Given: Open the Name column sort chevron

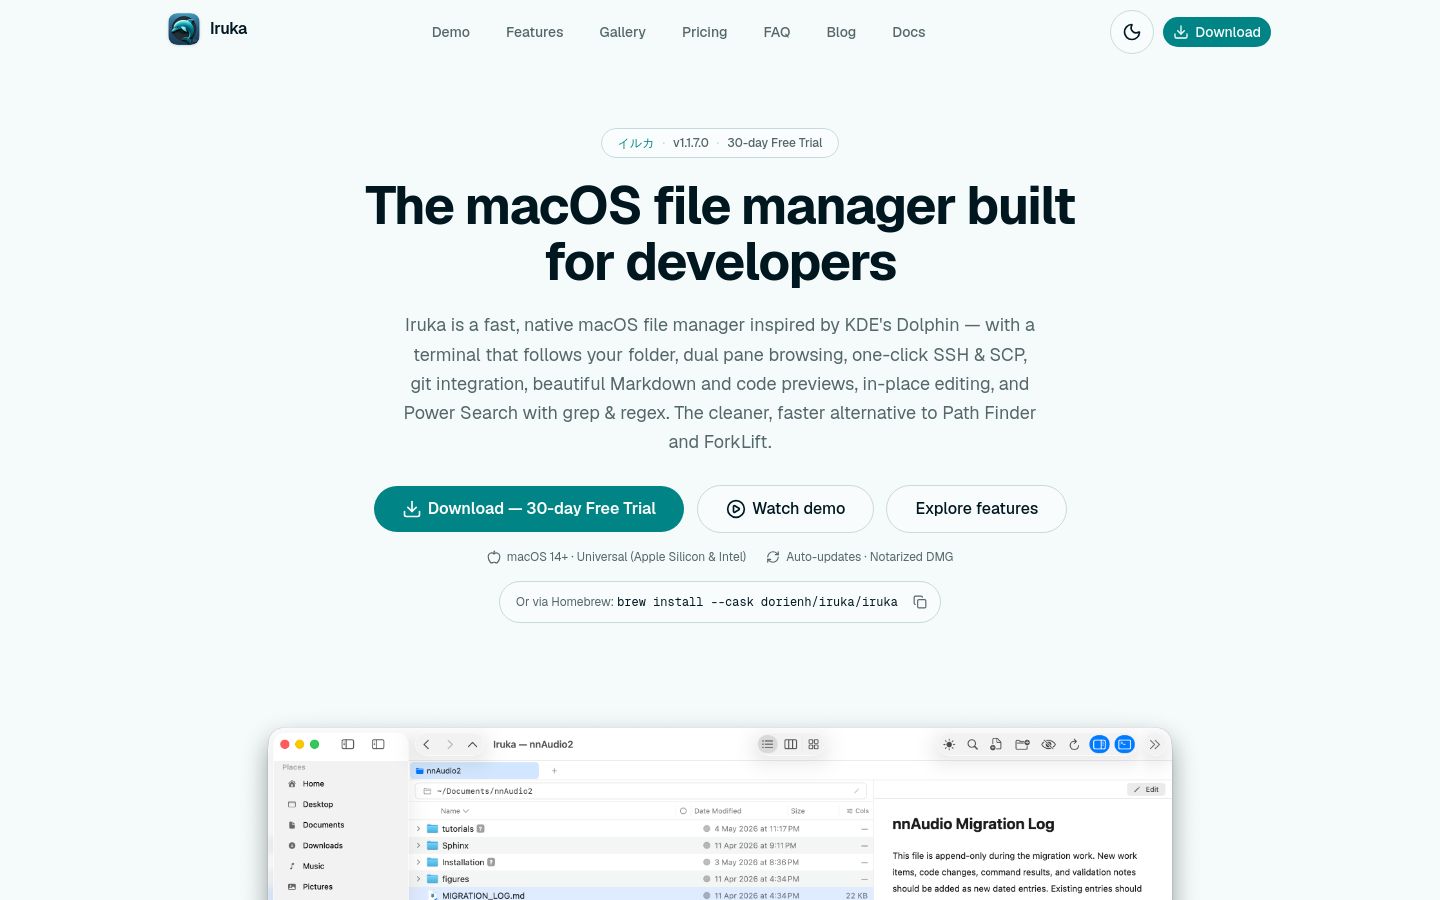Looking at the screenshot, I should 466,811.
